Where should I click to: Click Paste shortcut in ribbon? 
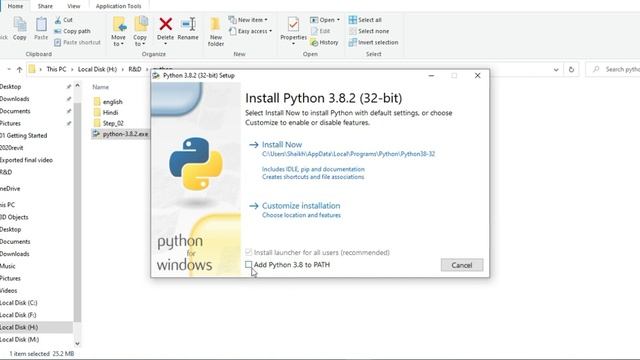[x=77, y=42]
